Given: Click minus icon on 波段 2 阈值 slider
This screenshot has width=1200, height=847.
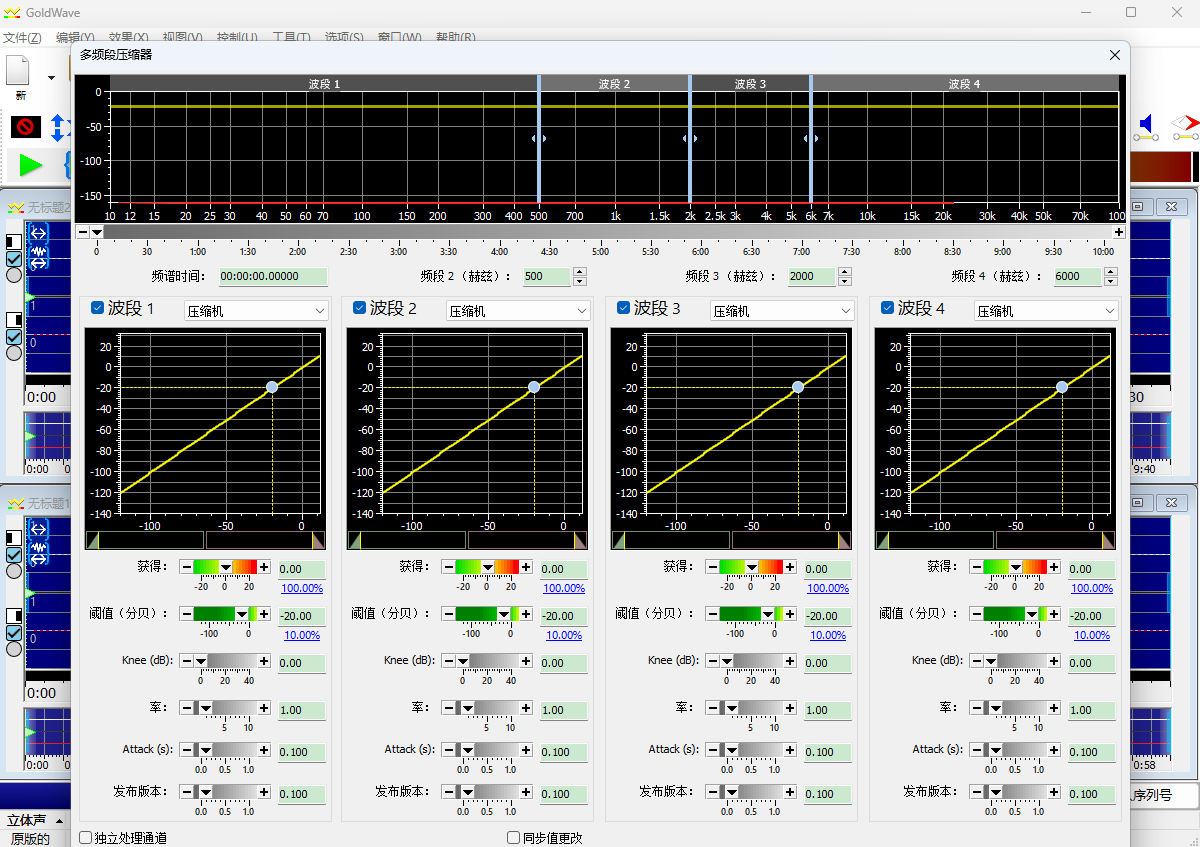Looking at the screenshot, I should [448, 614].
